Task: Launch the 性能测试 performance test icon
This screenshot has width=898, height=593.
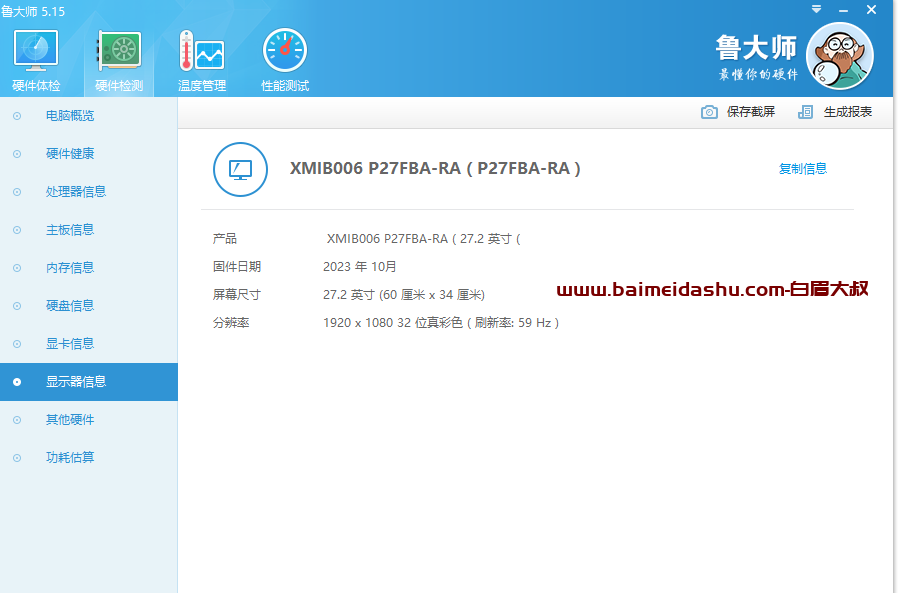Action: click(285, 61)
